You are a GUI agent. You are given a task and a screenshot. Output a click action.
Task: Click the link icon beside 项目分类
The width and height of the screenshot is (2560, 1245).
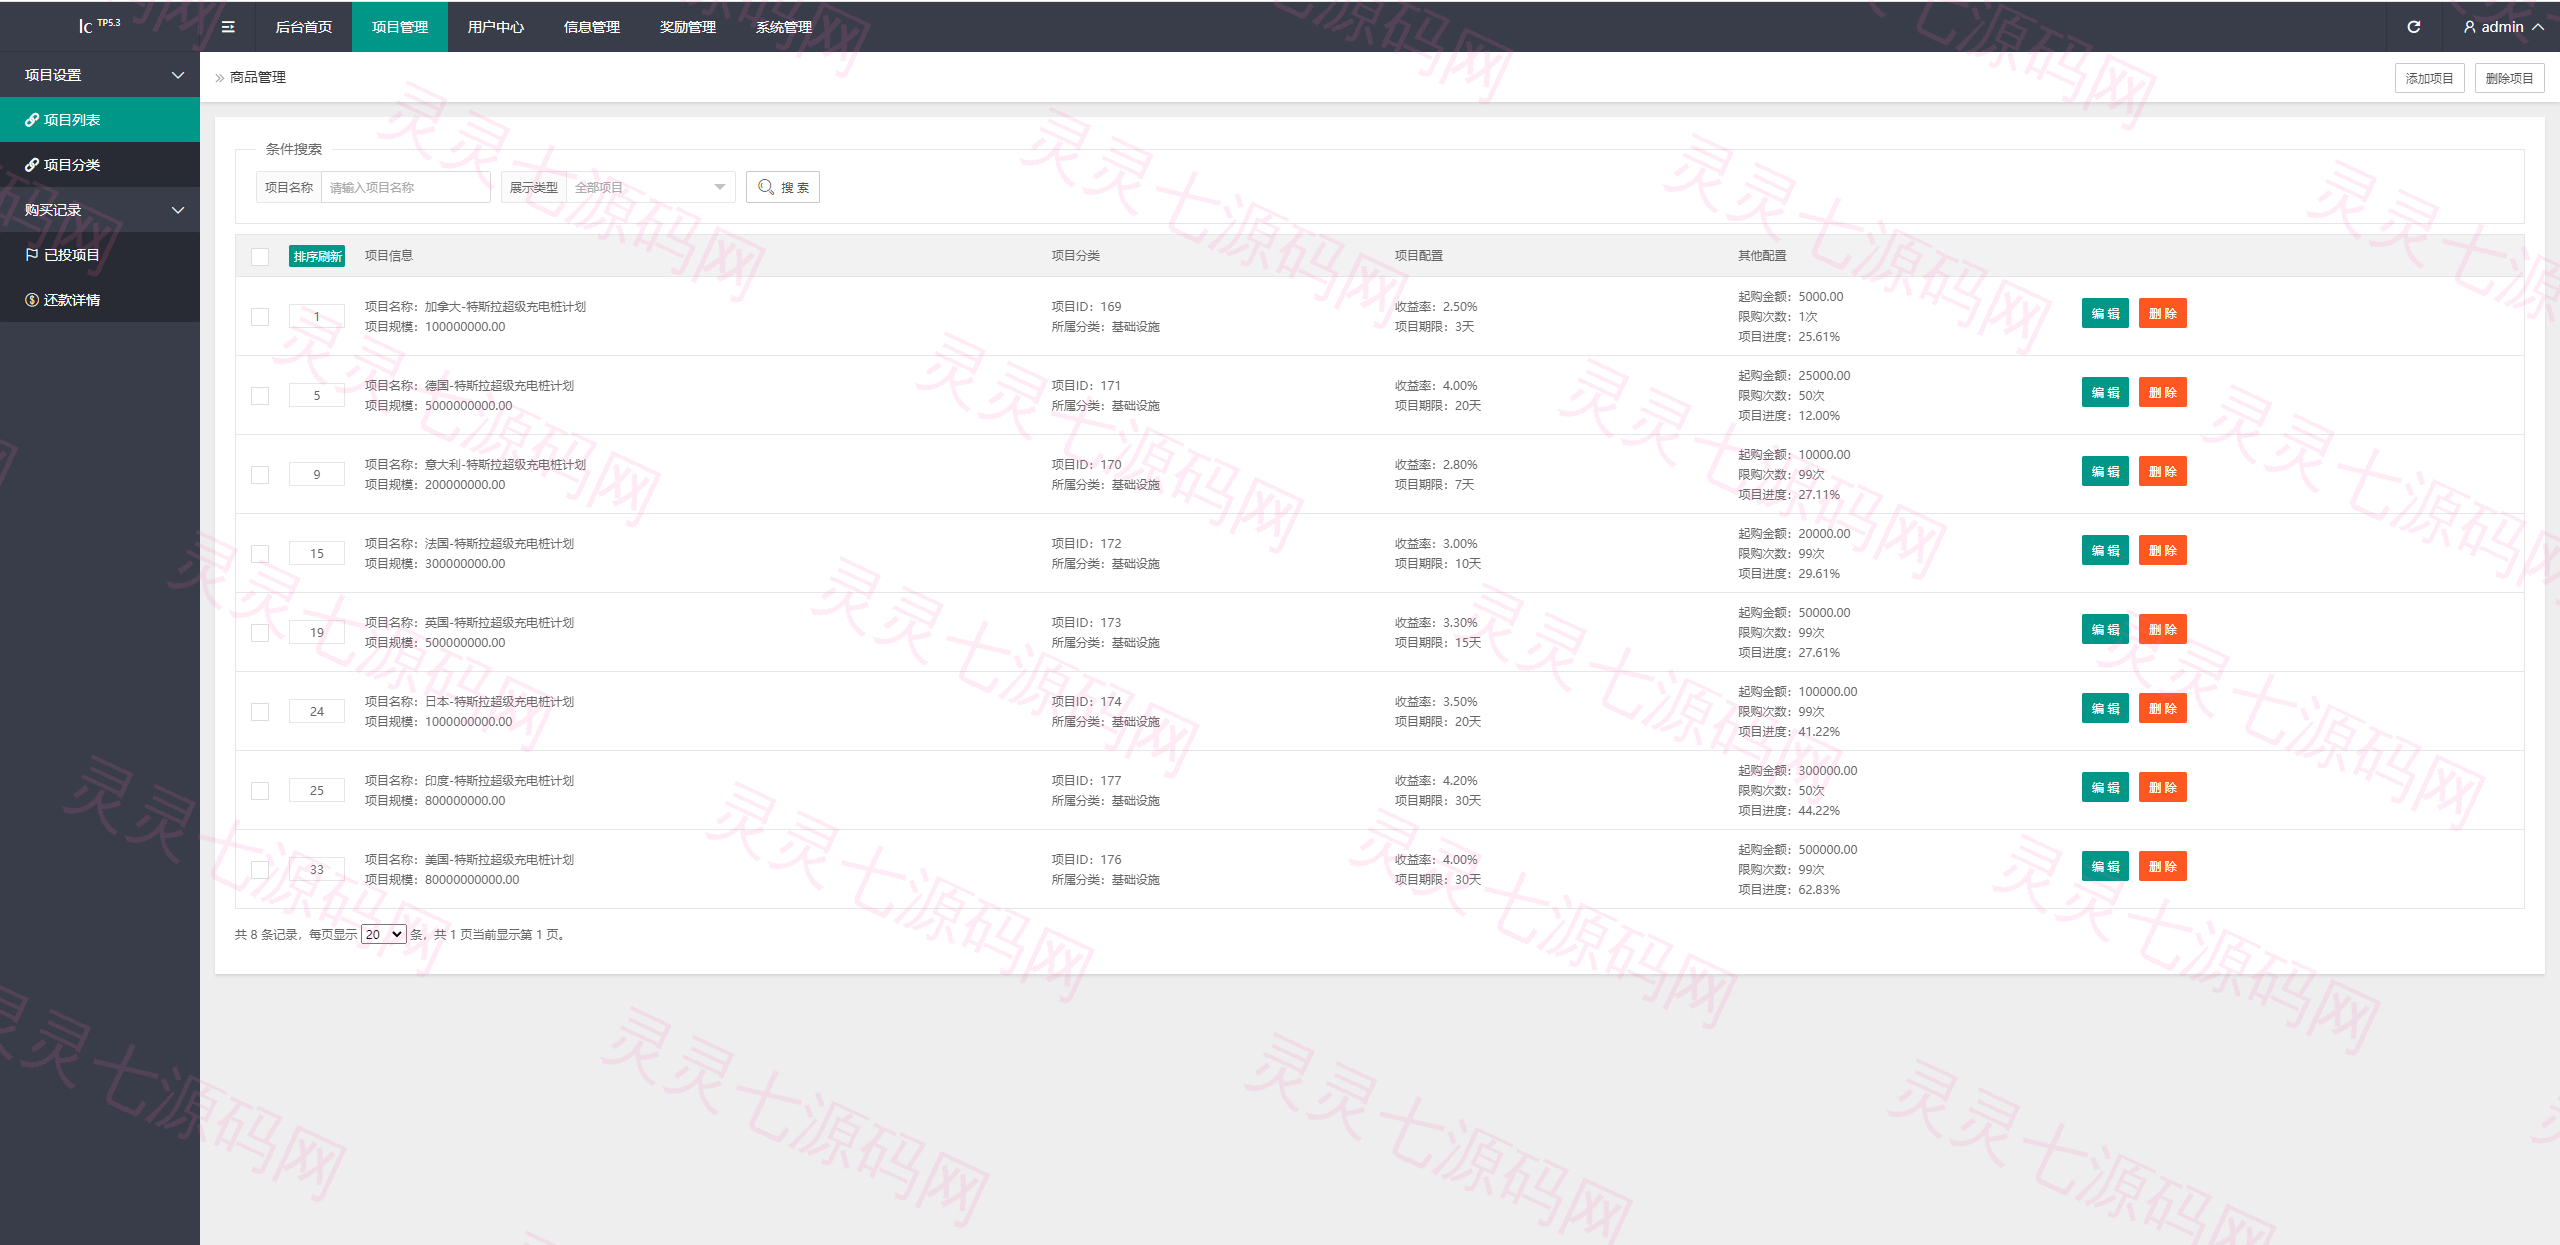click(x=32, y=165)
